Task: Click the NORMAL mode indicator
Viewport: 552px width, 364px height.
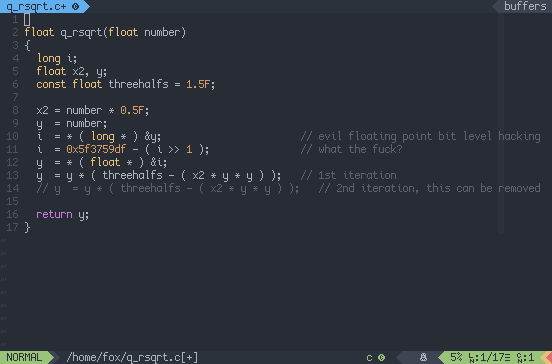Action: pos(24,357)
